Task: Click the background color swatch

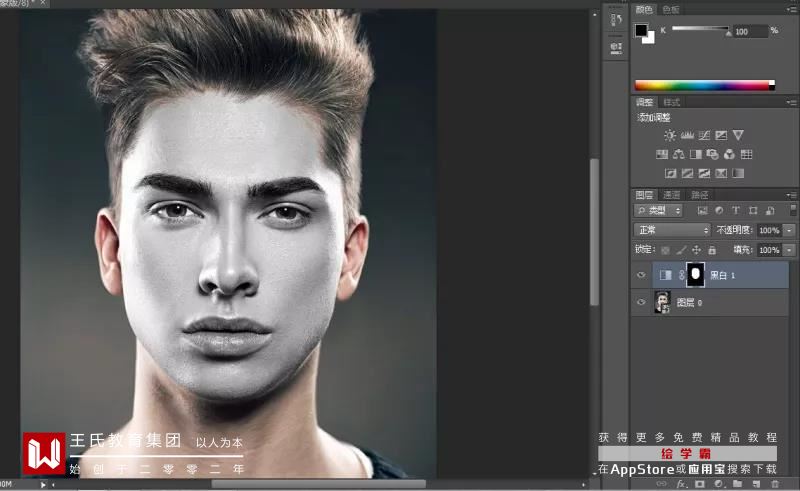Action: 649,39
